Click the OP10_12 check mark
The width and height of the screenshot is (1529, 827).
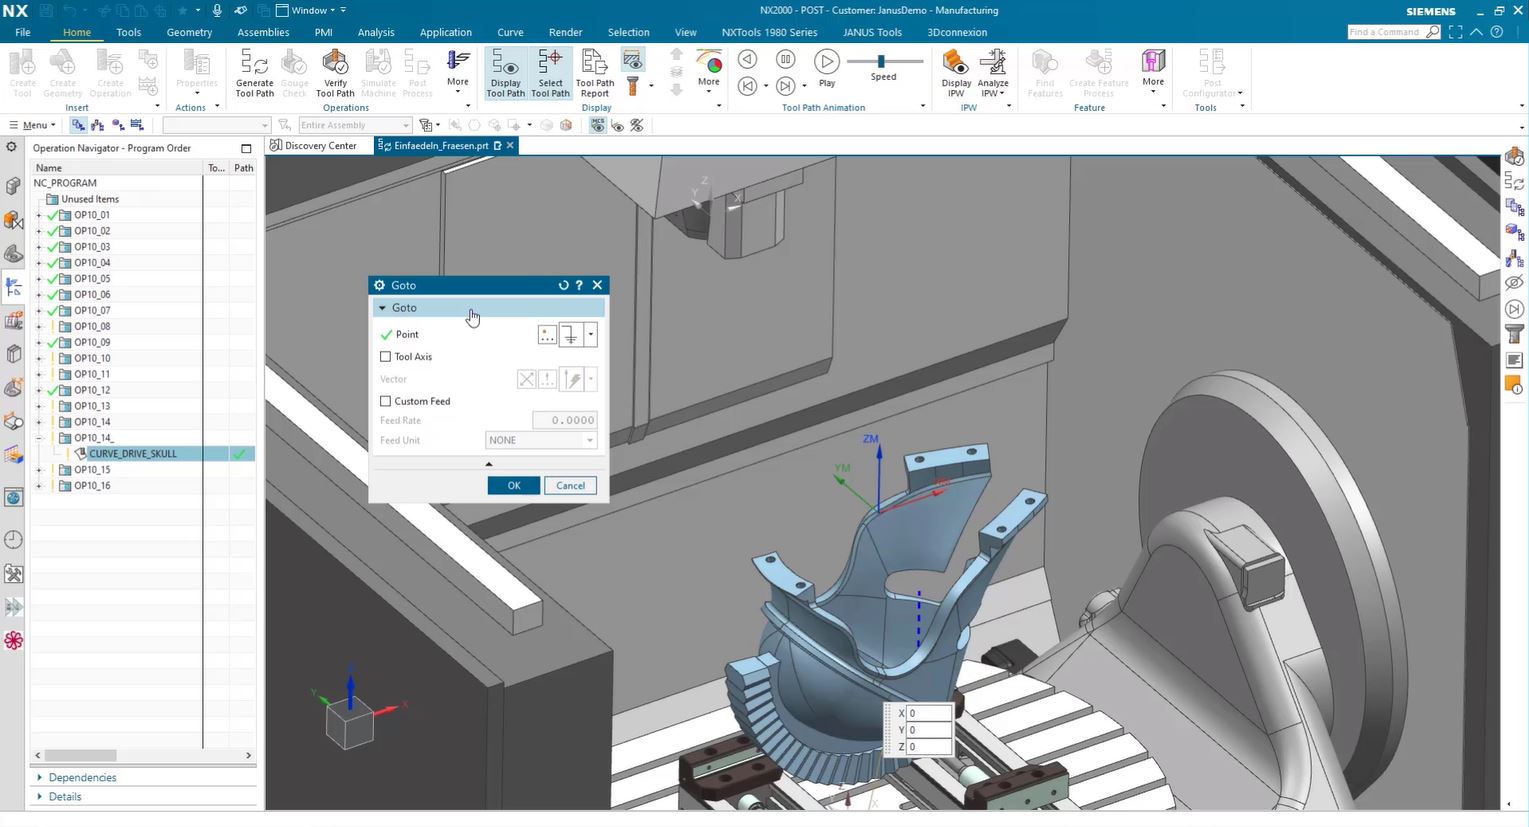[x=53, y=390]
